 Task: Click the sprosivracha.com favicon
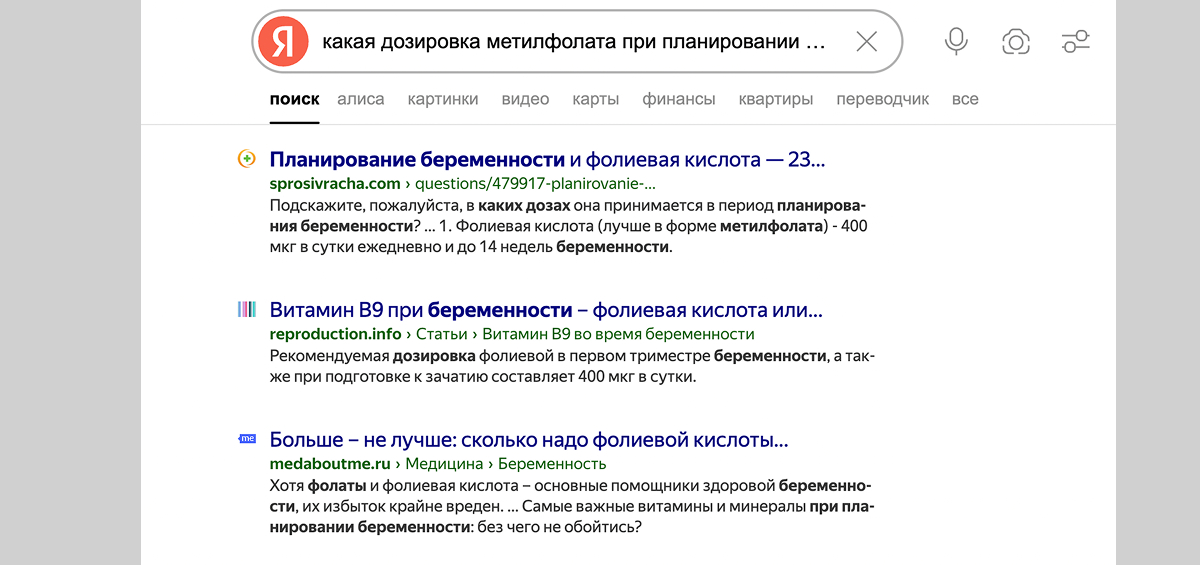click(x=246, y=159)
